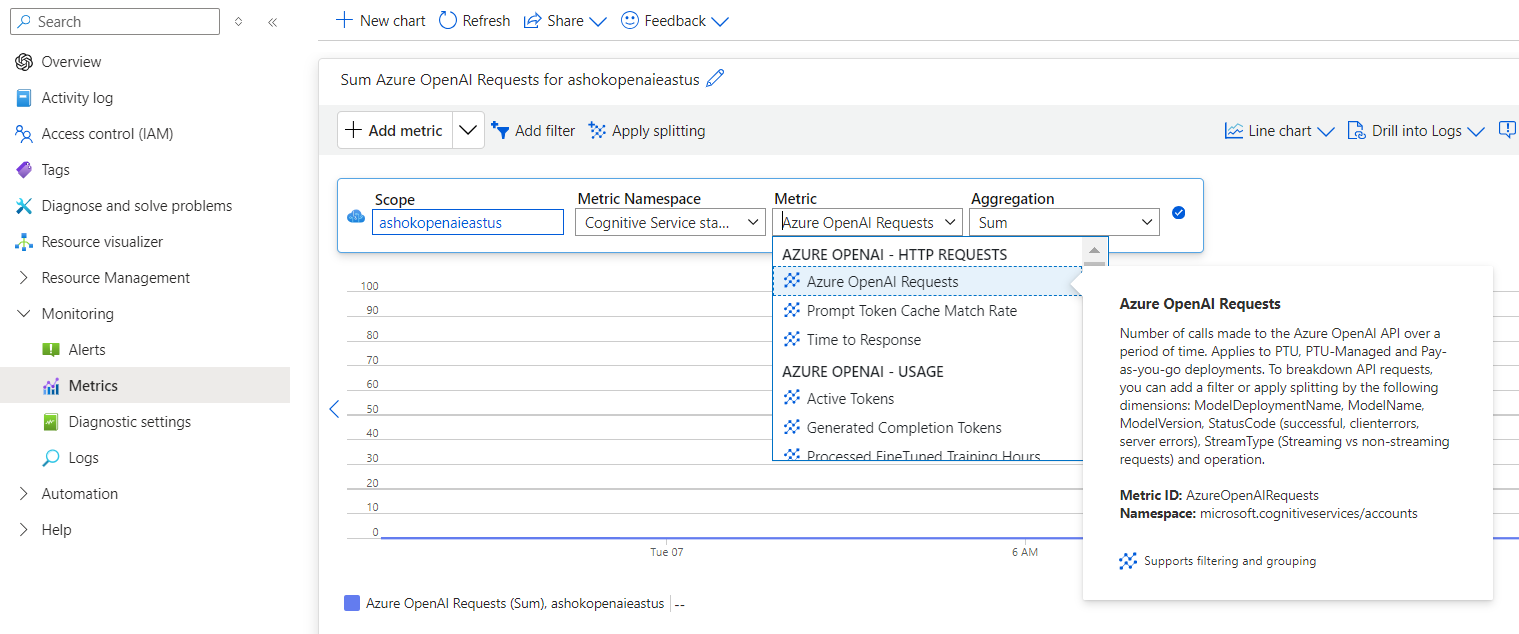Click the Refresh circular arrow icon

[x=448, y=20]
